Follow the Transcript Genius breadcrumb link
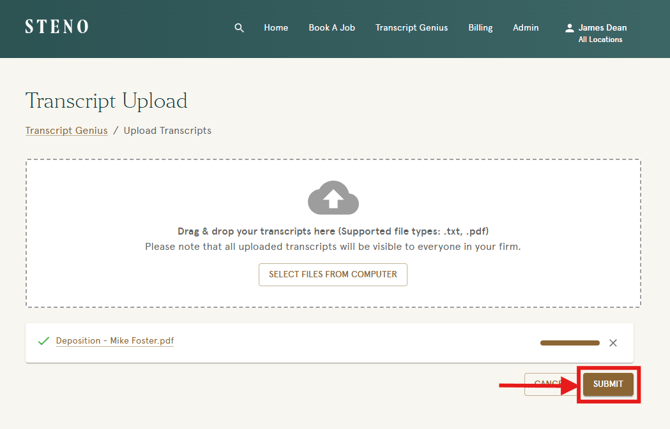 (66, 131)
